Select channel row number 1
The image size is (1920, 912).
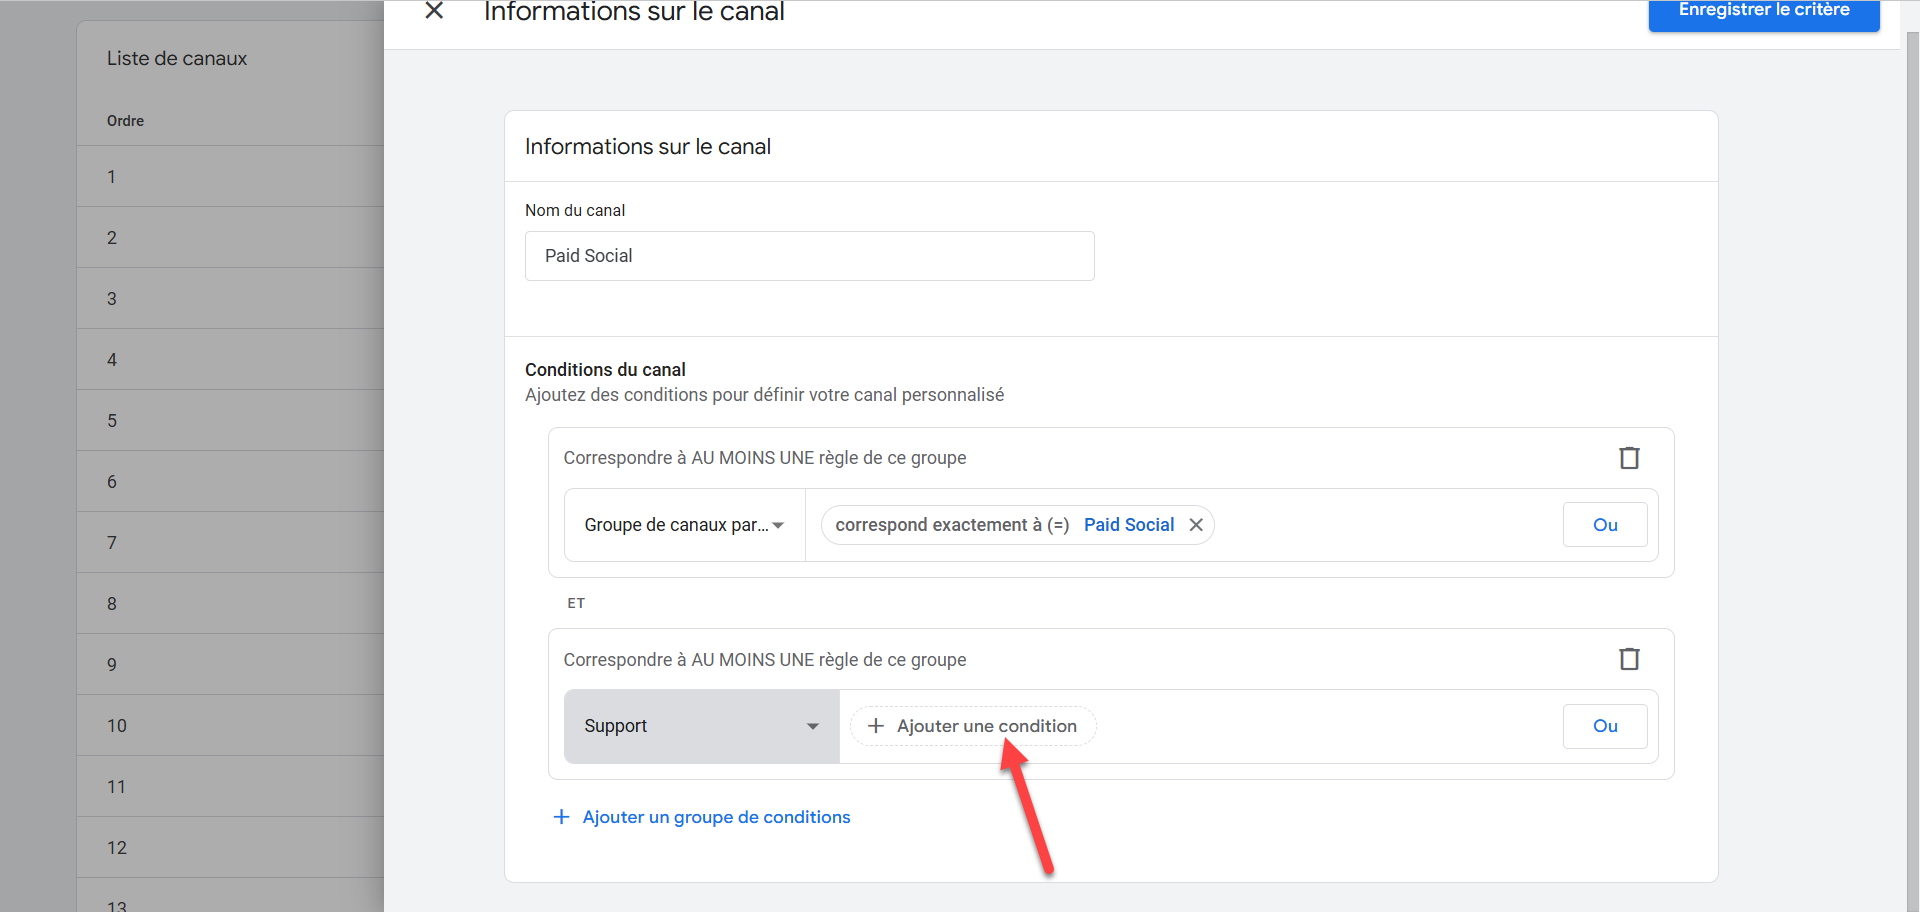pyautogui.click(x=230, y=177)
